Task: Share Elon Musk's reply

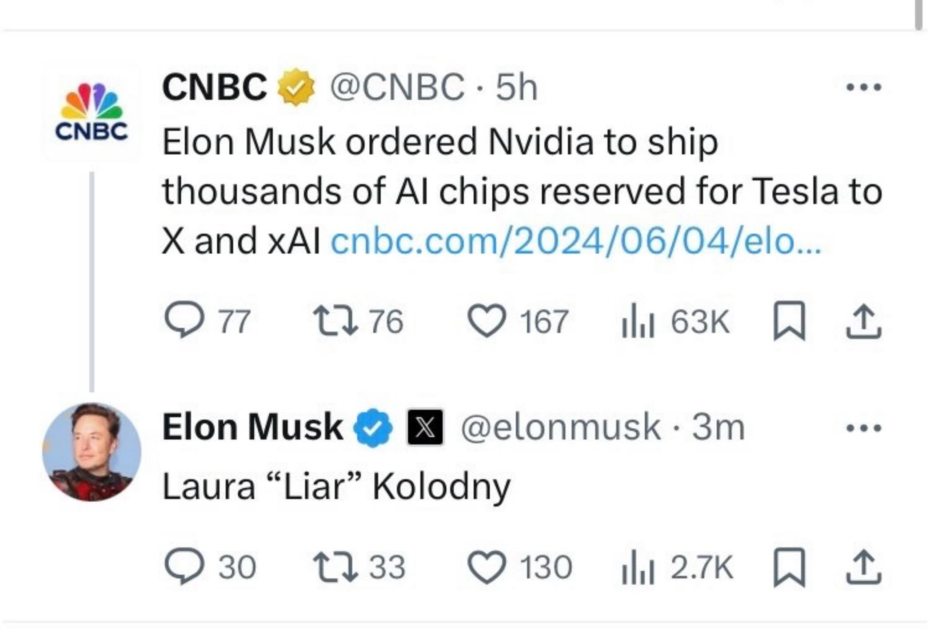Action: (864, 568)
